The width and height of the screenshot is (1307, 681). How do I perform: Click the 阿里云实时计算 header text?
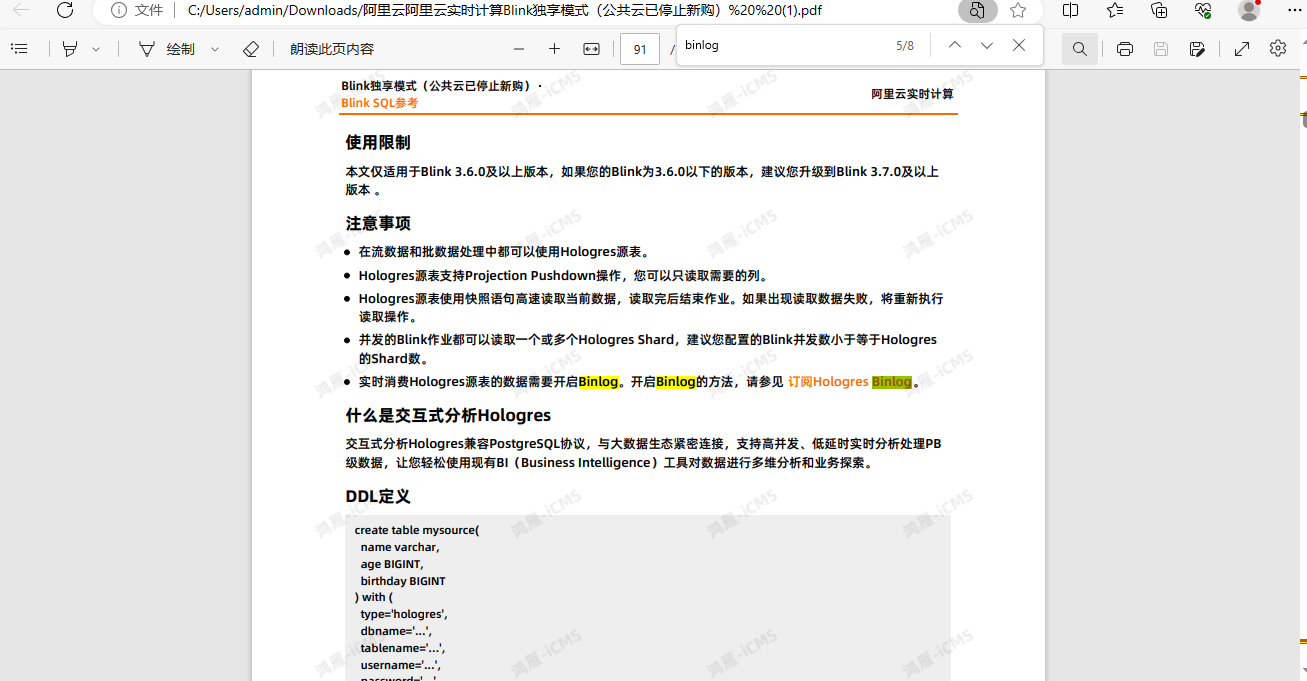click(912, 94)
